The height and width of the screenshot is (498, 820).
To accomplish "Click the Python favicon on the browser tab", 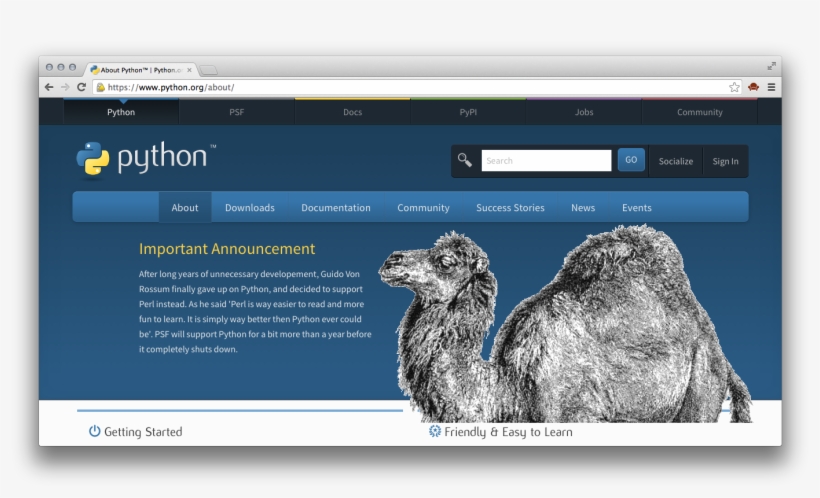I will point(94,70).
